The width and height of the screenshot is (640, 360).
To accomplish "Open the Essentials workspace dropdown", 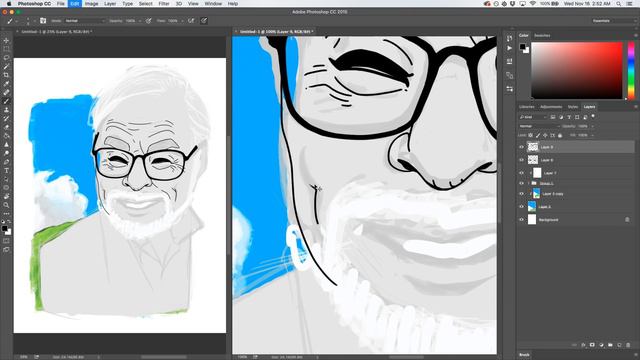I will point(613,20).
